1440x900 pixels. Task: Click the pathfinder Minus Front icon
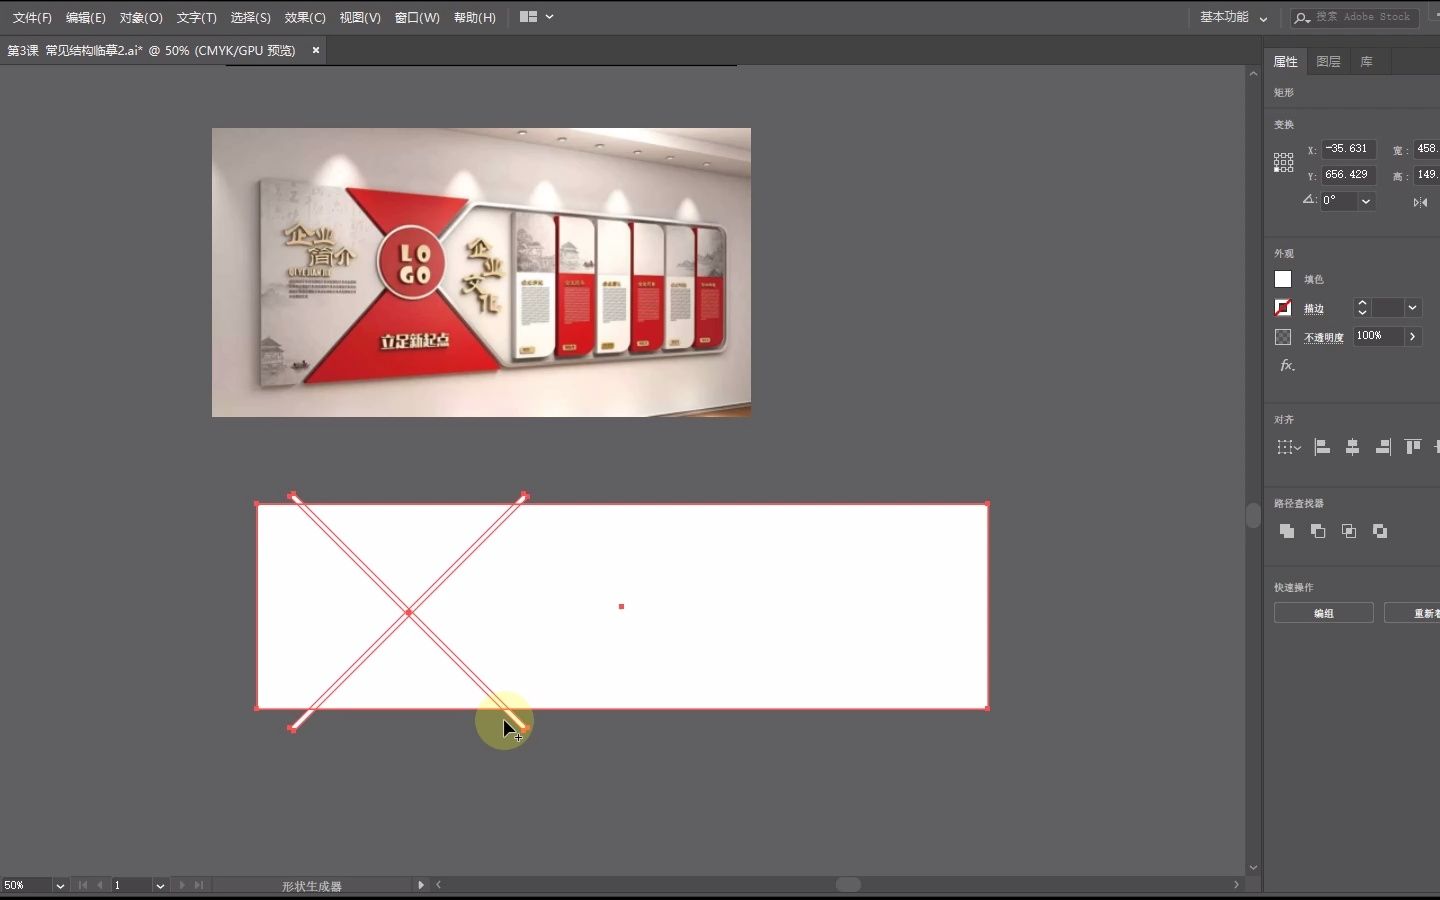coord(1318,531)
